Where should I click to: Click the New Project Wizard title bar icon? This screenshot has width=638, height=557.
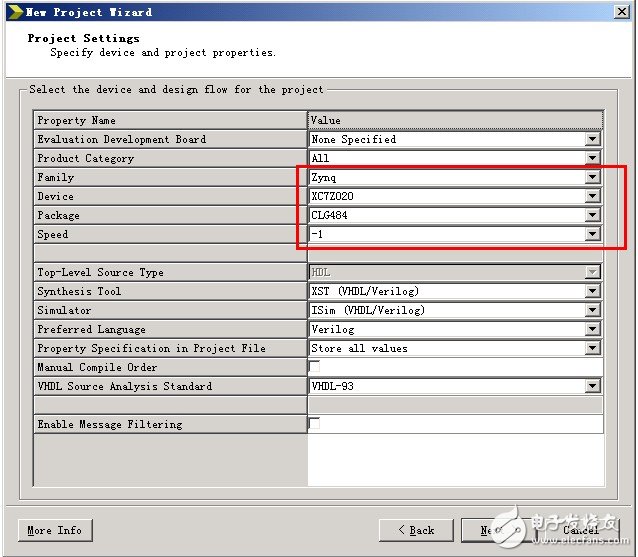click(x=13, y=12)
